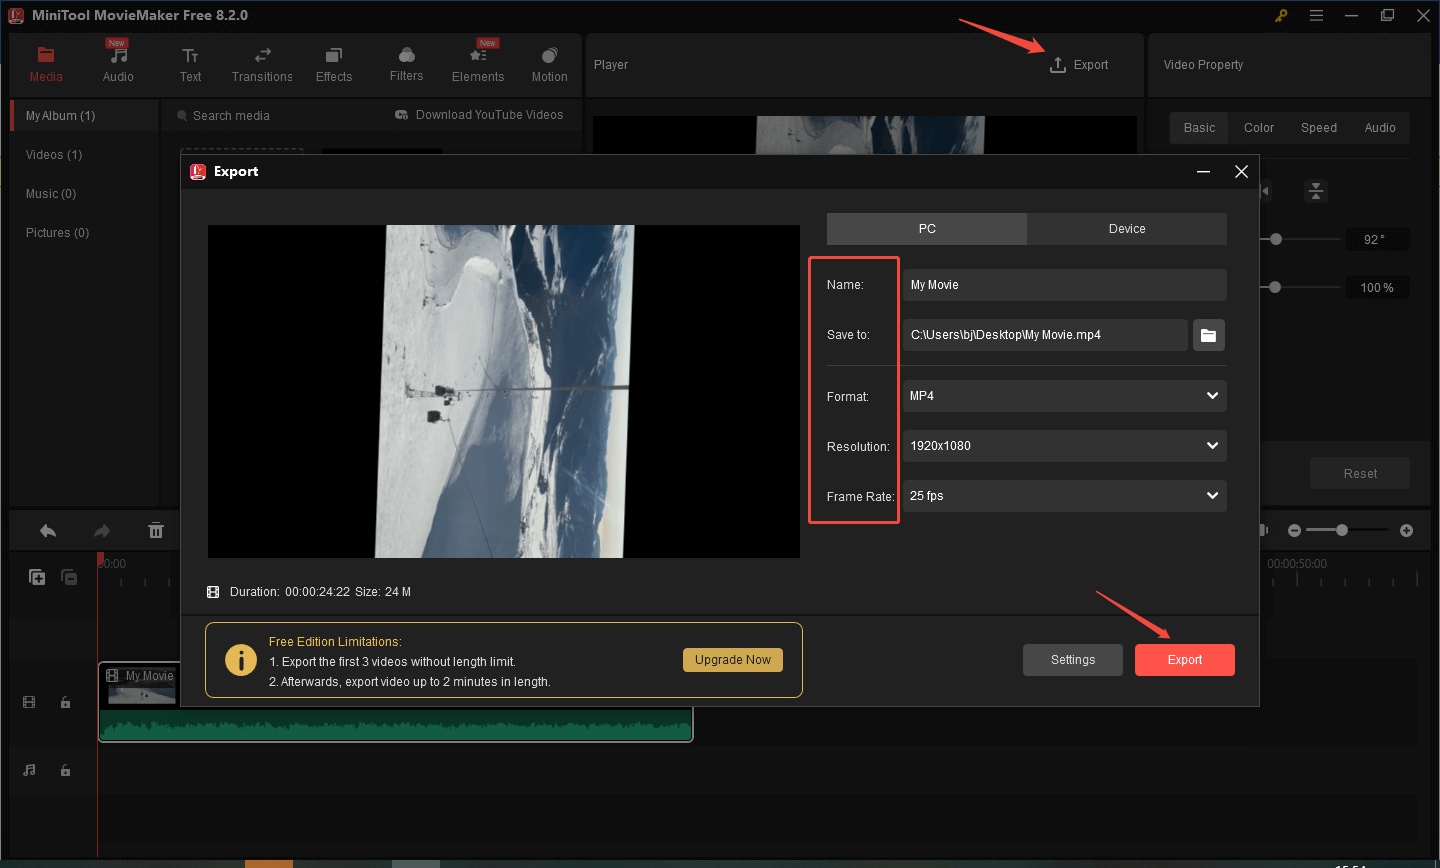1440x868 pixels.
Task: Click the scale slider handle at 100%
Action: pyautogui.click(x=1274, y=287)
